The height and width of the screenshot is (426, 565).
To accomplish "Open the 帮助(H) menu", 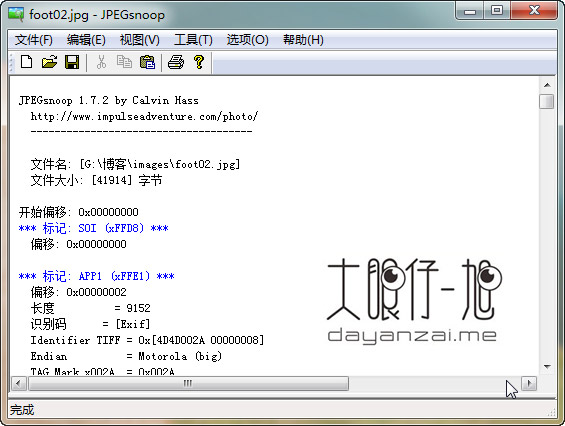I will (x=303, y=40).
